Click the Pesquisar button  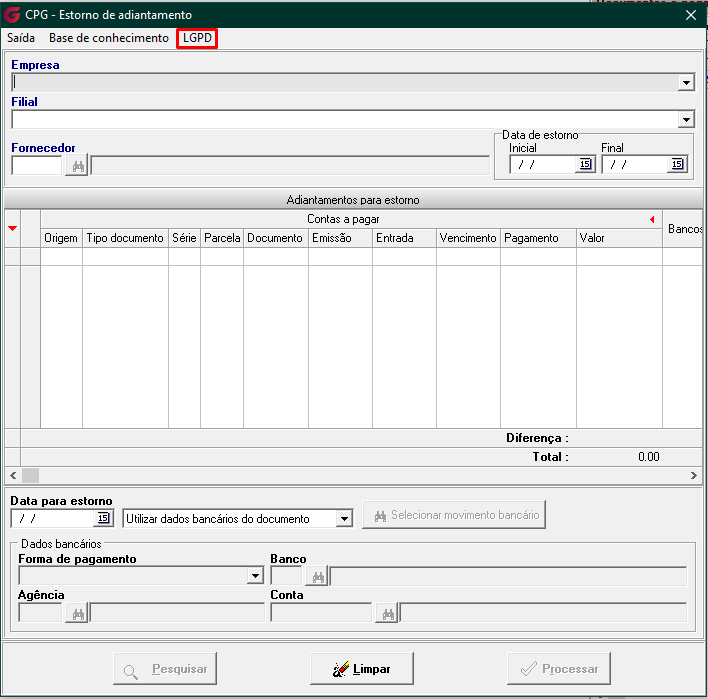(165, 669)
